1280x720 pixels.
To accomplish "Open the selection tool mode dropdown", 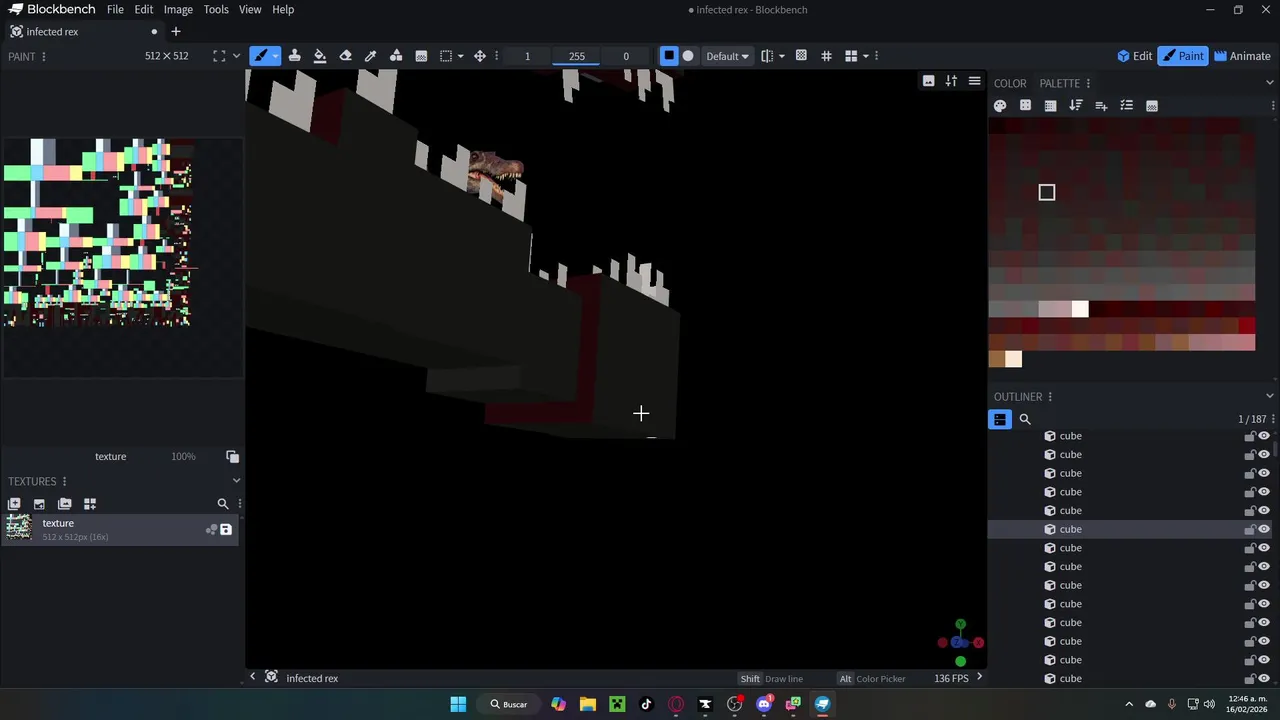I will 460,56.
